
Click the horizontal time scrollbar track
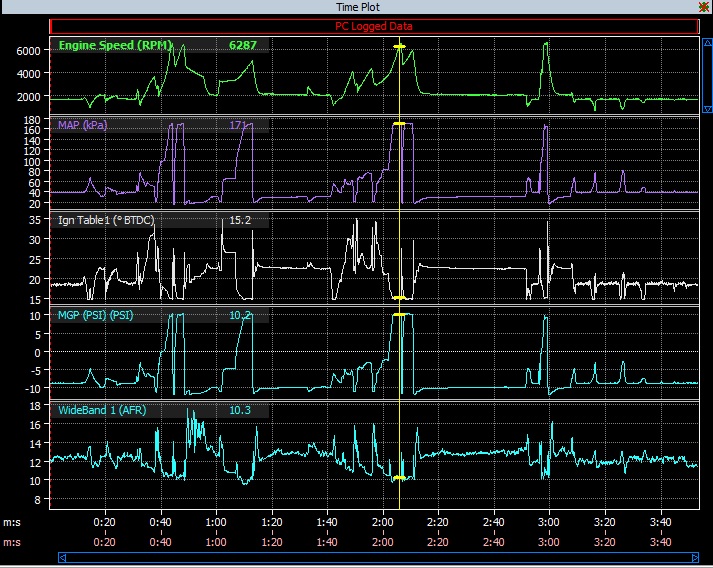tap(378, 558)
